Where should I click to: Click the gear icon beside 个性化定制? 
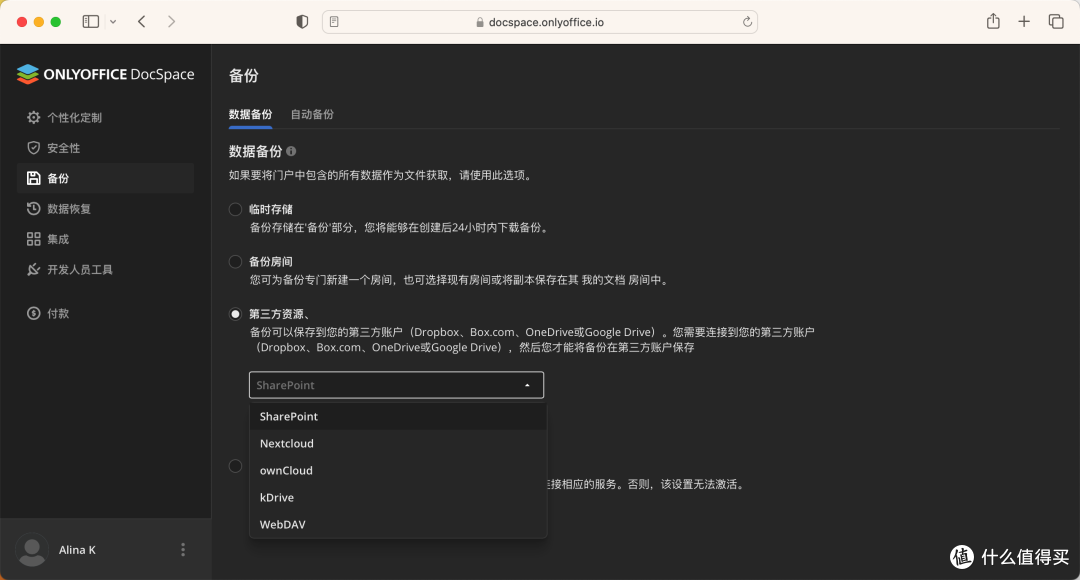click(33, 118)
